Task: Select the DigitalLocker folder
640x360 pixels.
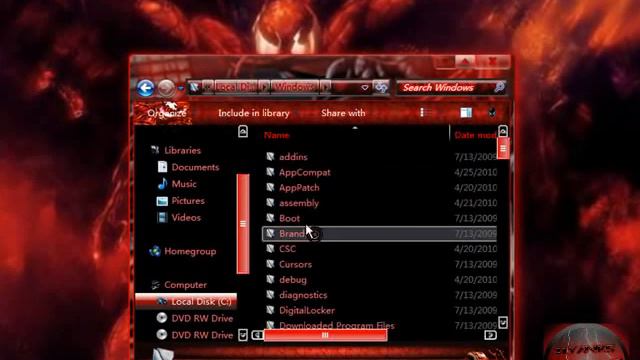Action: (307, 311)
